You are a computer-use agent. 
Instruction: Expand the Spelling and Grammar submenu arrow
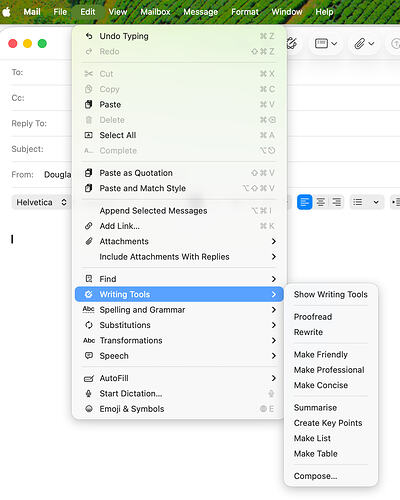click(x=274, y=309)
